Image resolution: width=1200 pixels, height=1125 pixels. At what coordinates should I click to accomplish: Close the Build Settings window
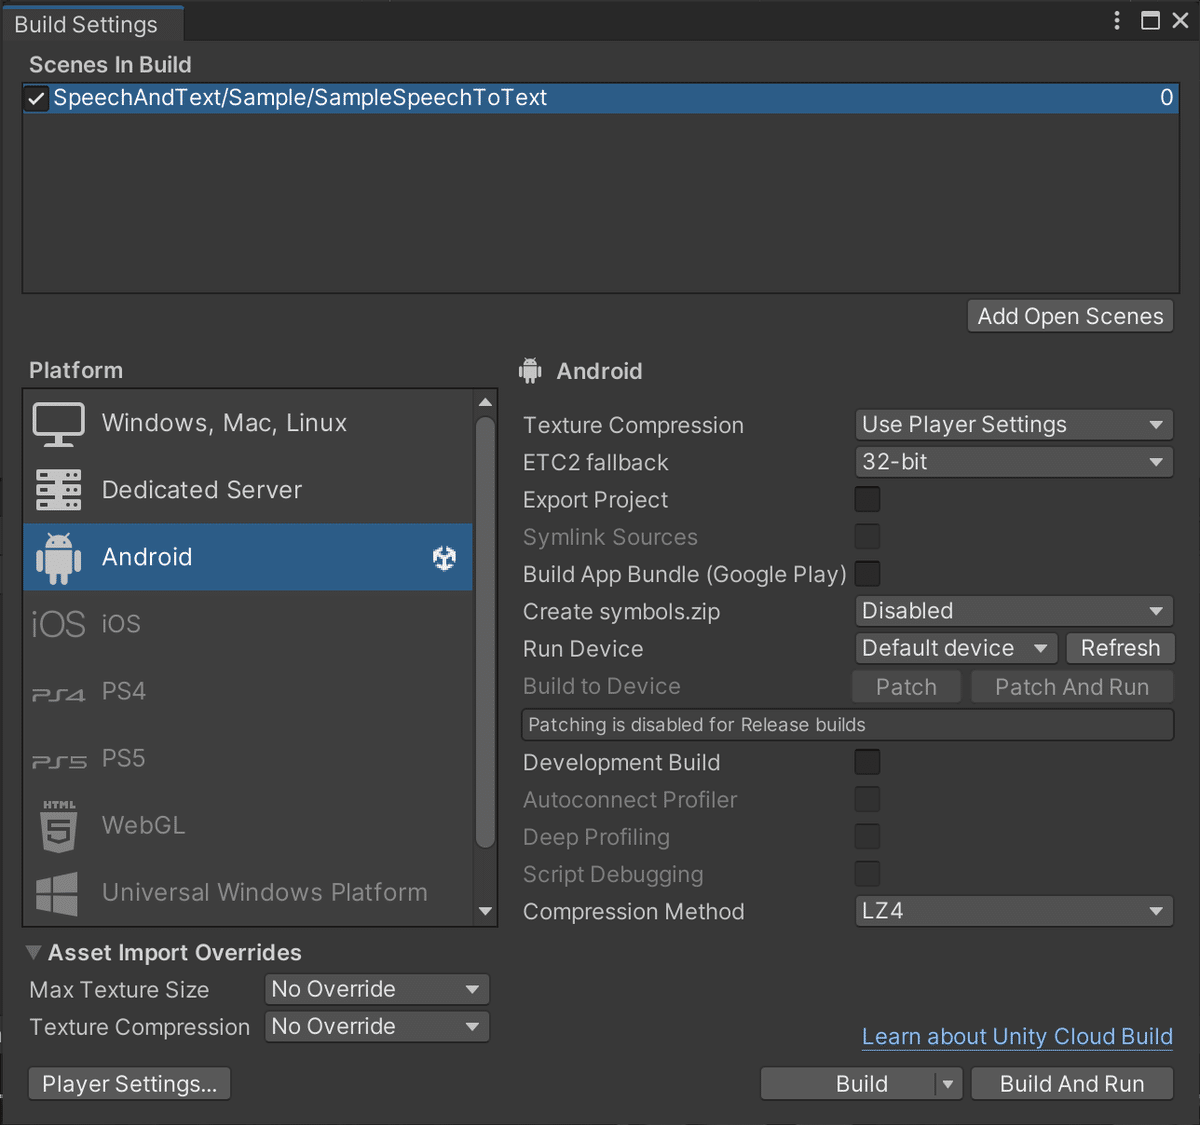1181,21
